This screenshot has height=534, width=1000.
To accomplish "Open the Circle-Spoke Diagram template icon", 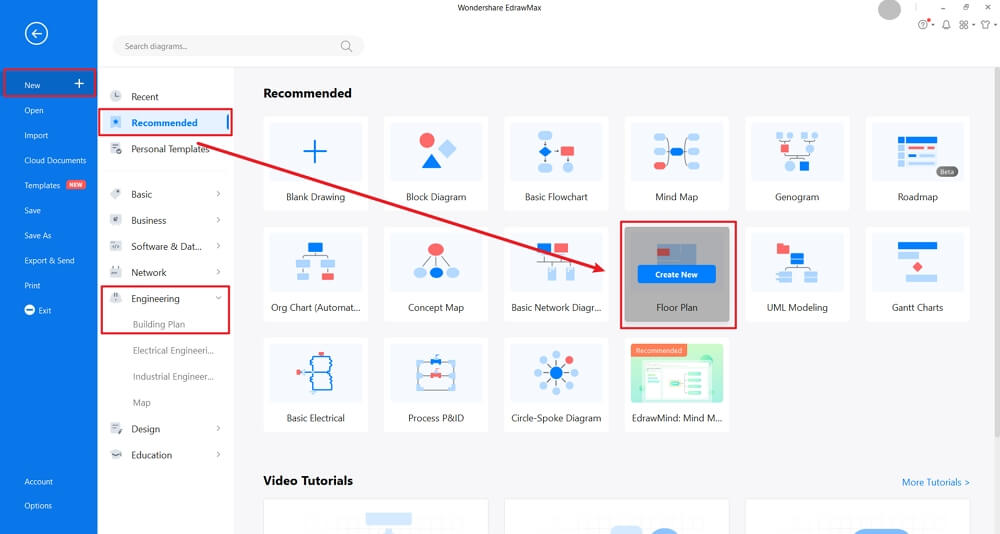I will 556,373.
